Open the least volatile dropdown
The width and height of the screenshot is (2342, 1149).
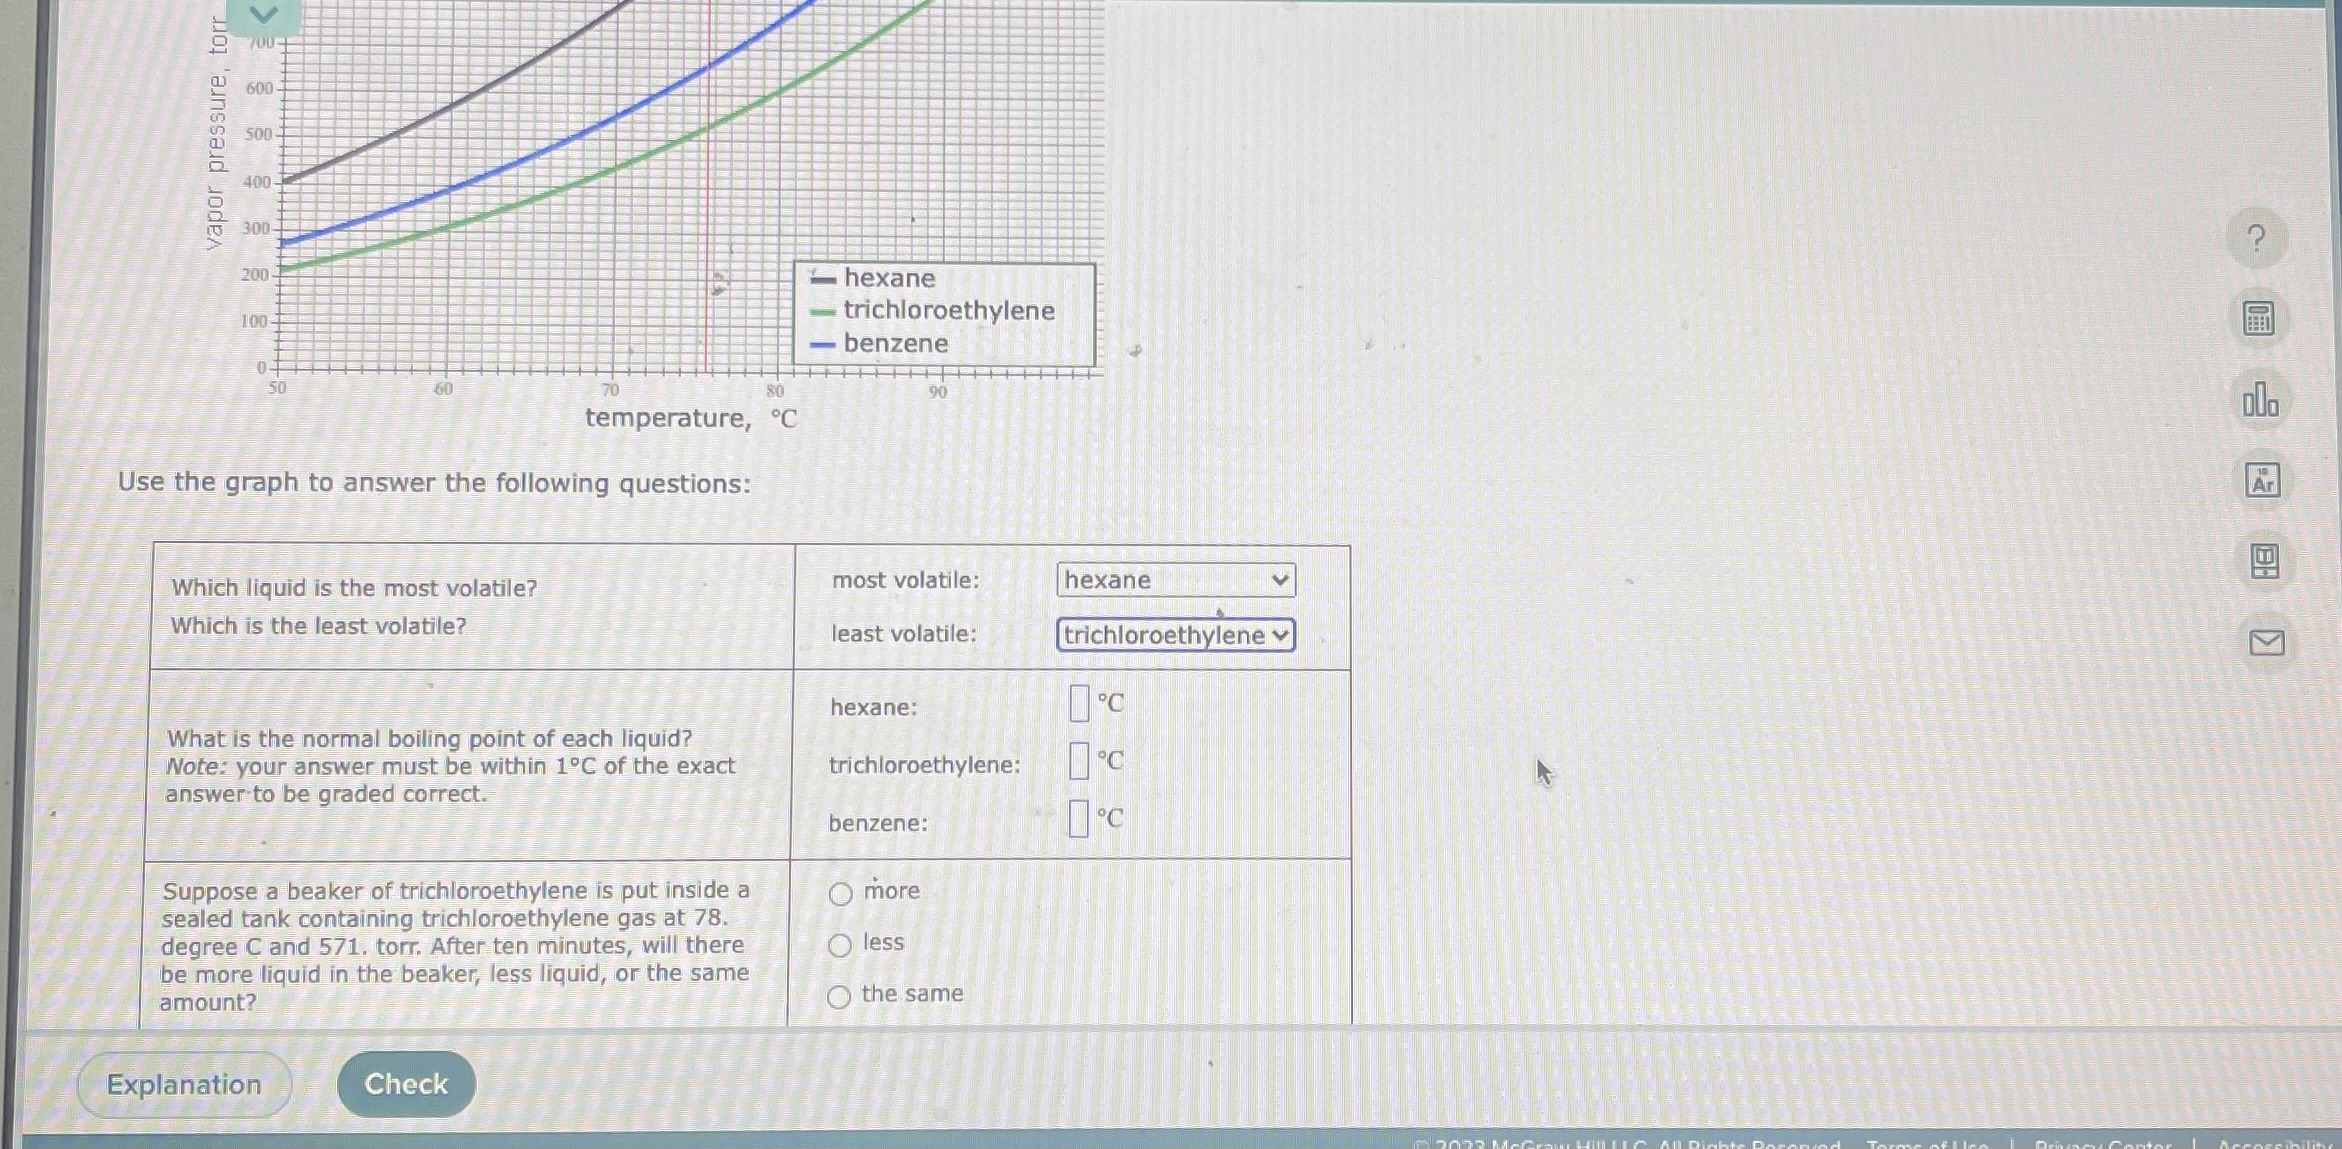[1175, 635]
